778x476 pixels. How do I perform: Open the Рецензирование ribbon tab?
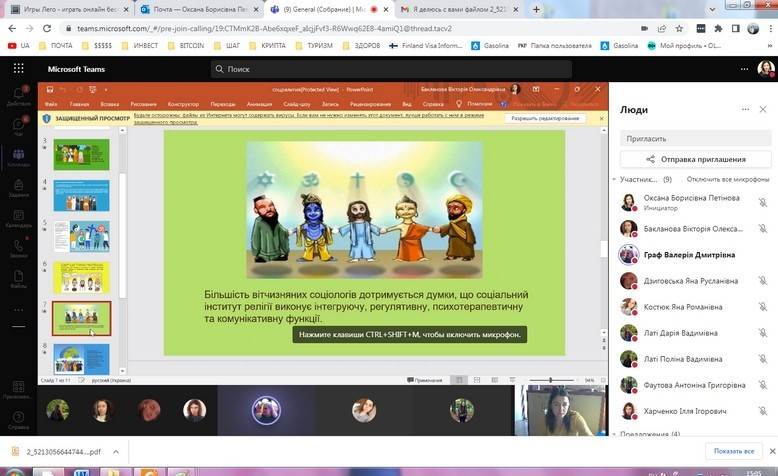click(x=370, y=104)
